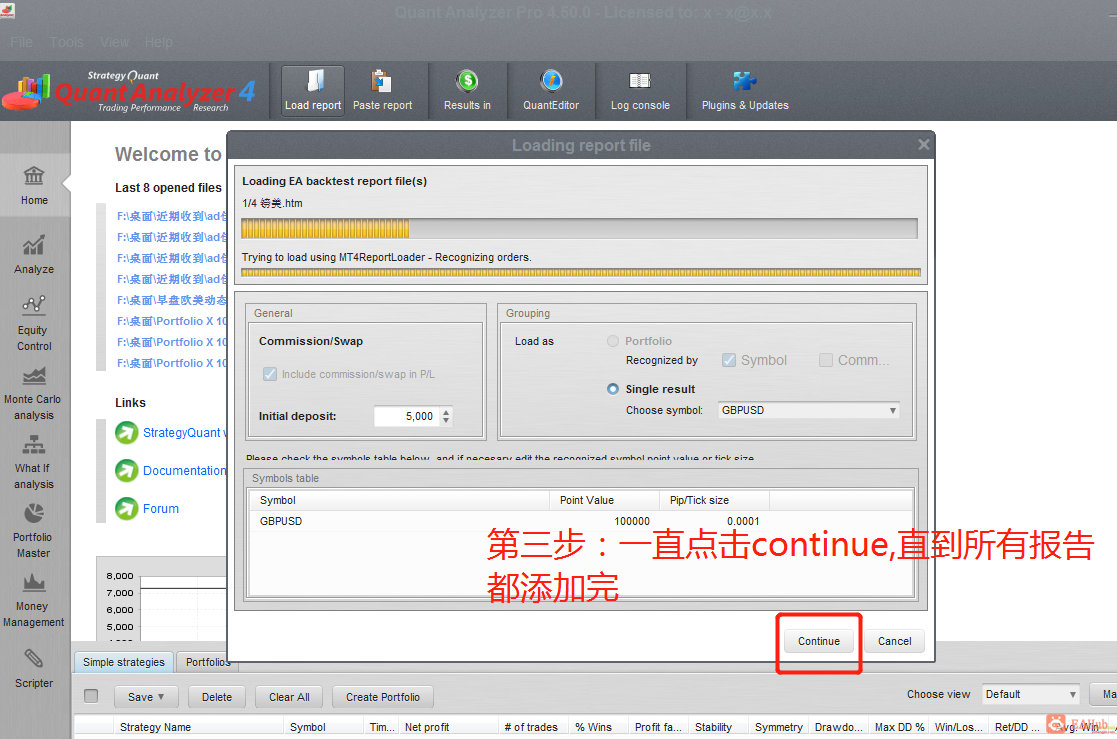Click the Pip/Tick size column header
The width and height of the screenshot is (1117, 739).
point(714,500)
